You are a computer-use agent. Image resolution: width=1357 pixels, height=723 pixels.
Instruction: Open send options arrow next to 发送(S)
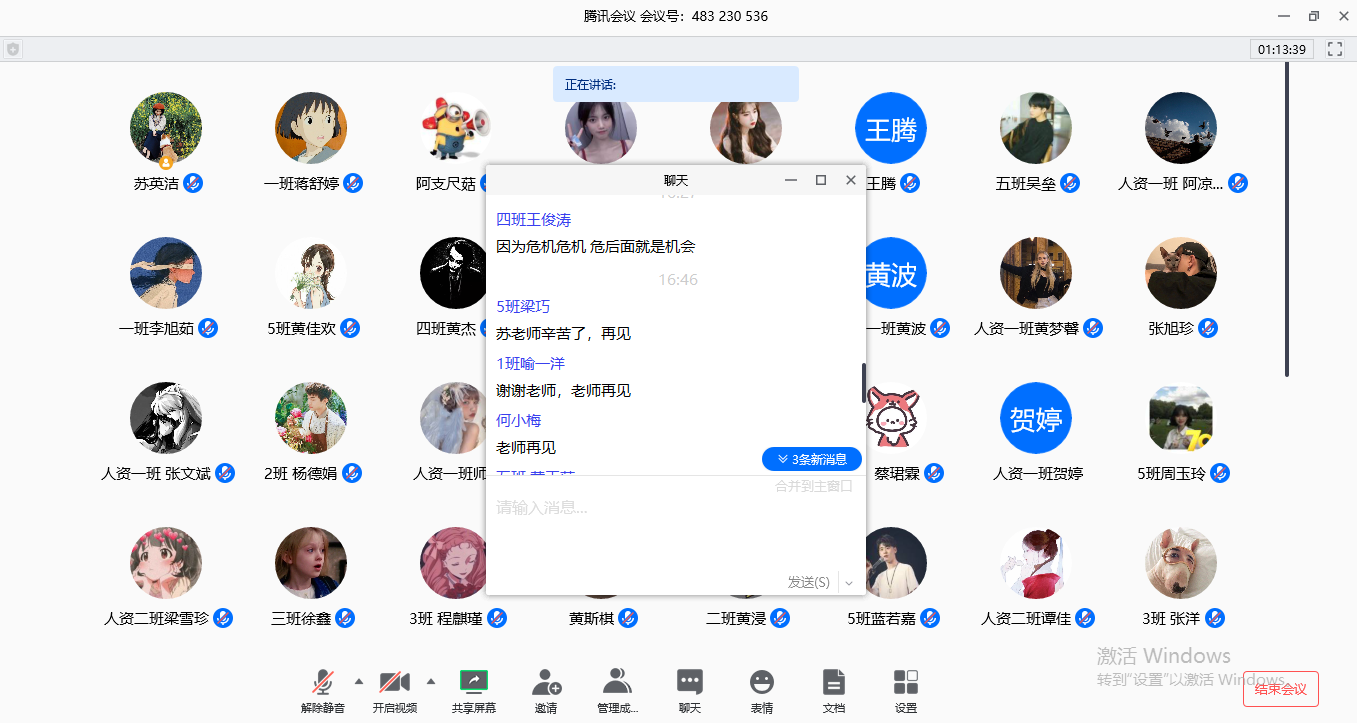pyautogui.click(x=849, y=582)
